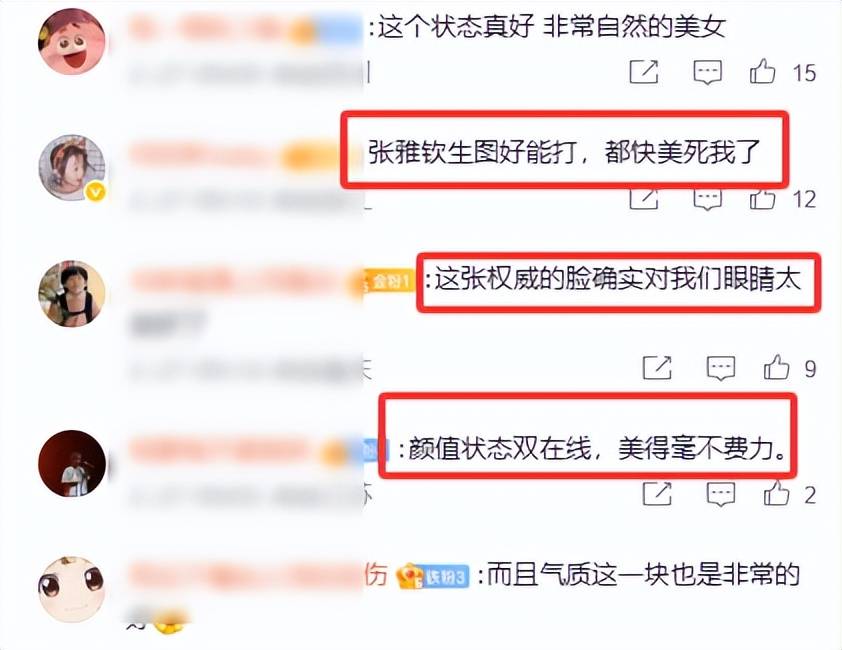Share the comment with 9 likes
This screenshot has height=650, width=842.
657,368
